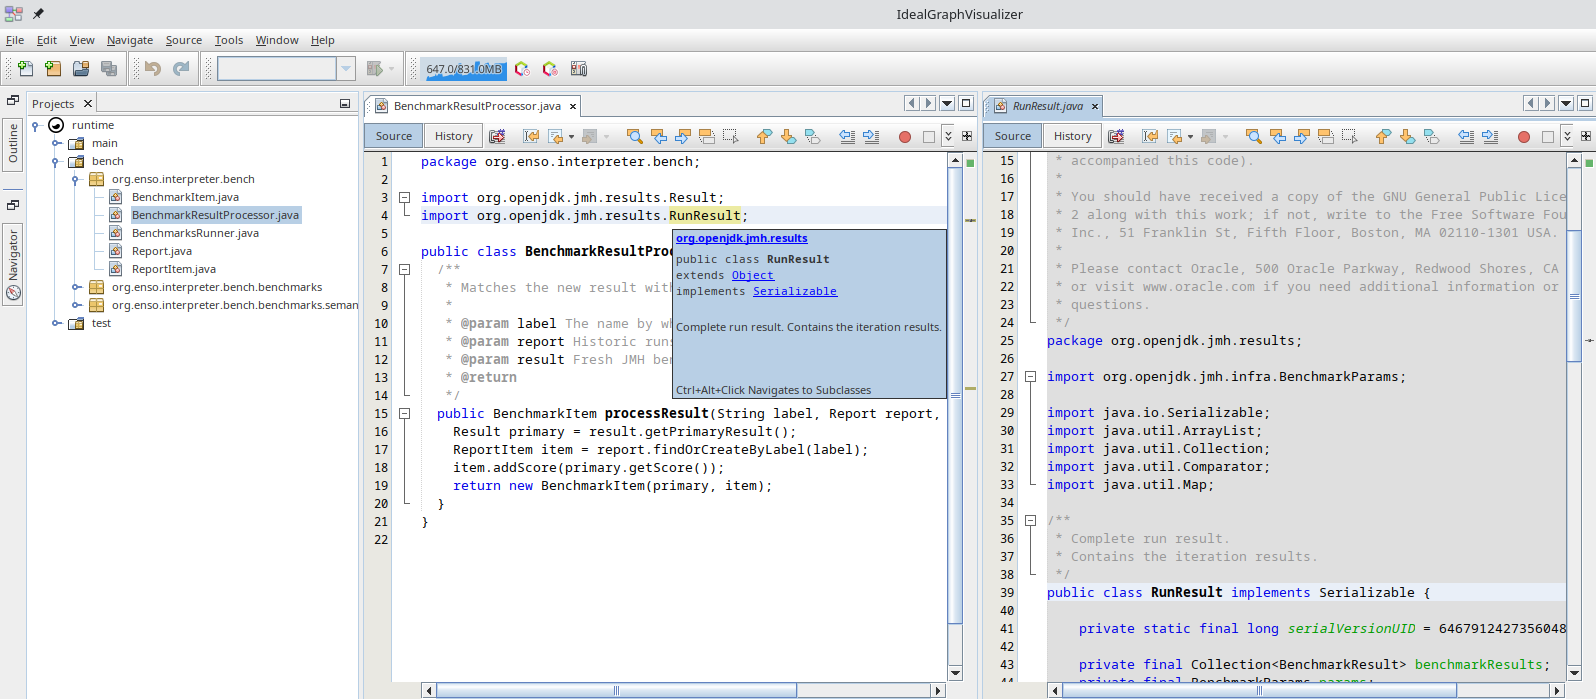Toggle Highlight Search in BenchmarkResultProcessor editor
Image resolution: width=1596 pixels, height=699 pixels.
tap(706, 136)
